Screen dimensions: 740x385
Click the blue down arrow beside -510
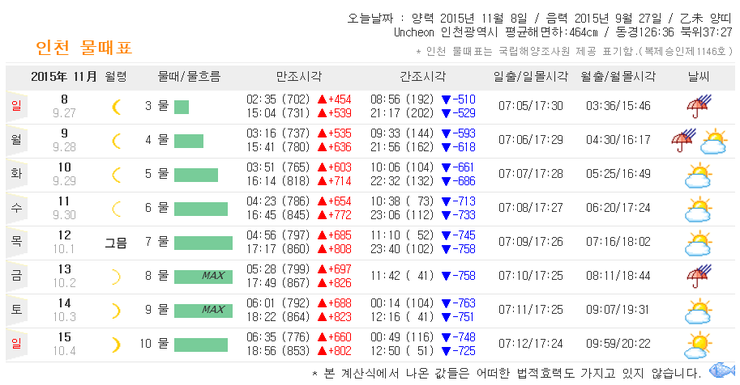point(446,100)
